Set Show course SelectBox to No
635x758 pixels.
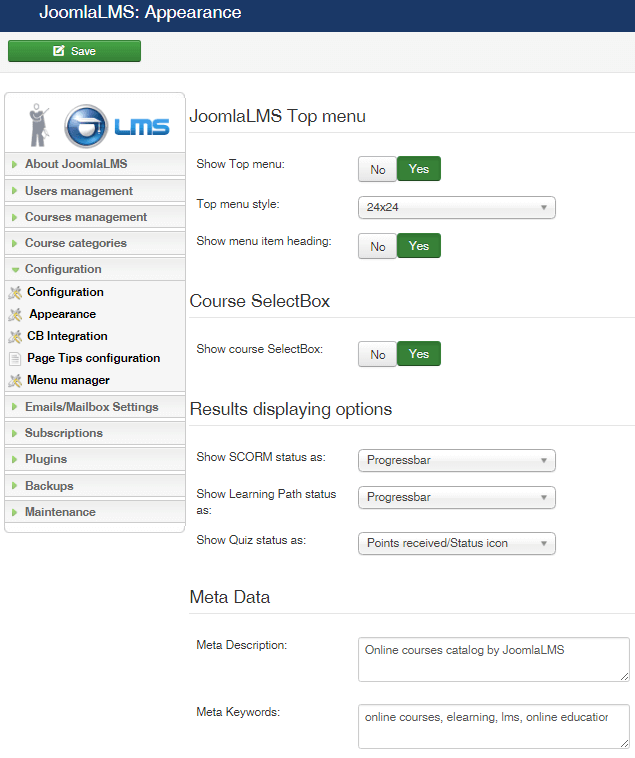point(377,354)
